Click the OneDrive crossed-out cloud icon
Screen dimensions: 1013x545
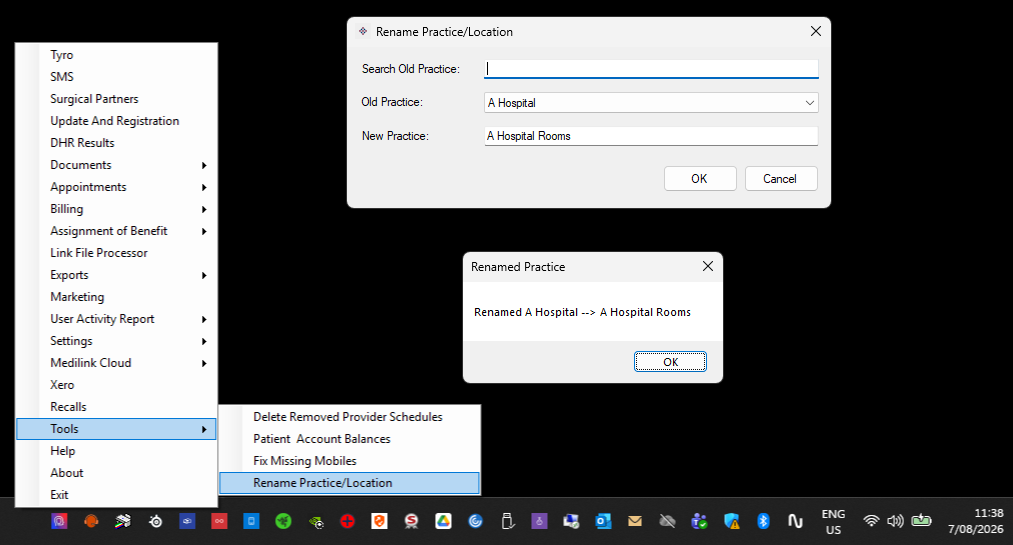pyautogui.click(x=667, y=521)
